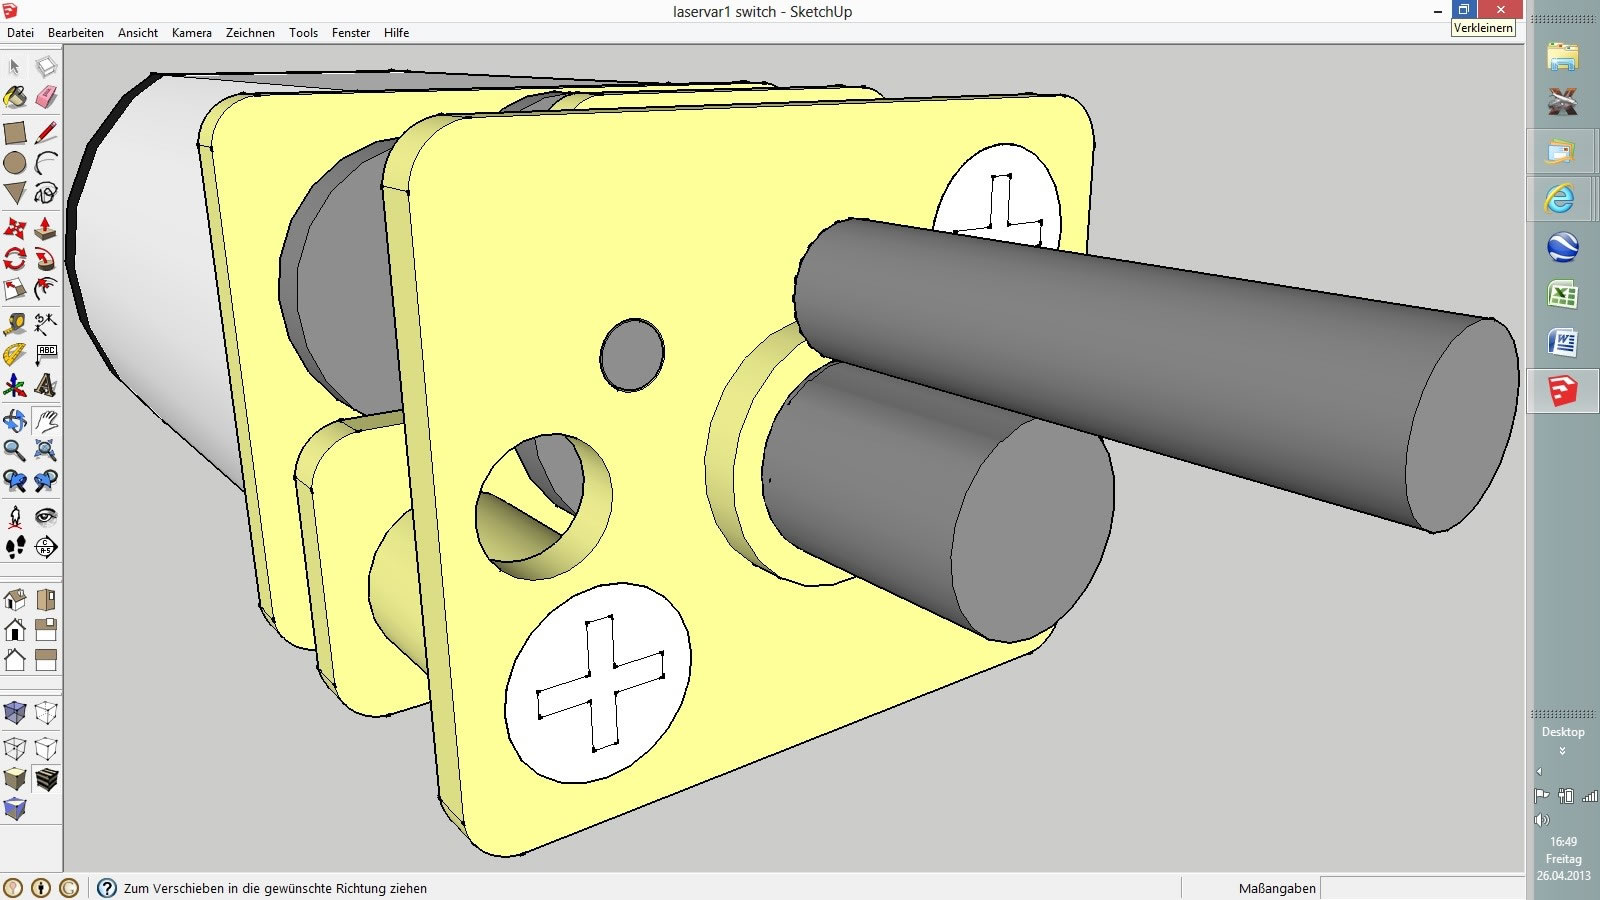Click the Orbit tool

(x=15, y=420)
